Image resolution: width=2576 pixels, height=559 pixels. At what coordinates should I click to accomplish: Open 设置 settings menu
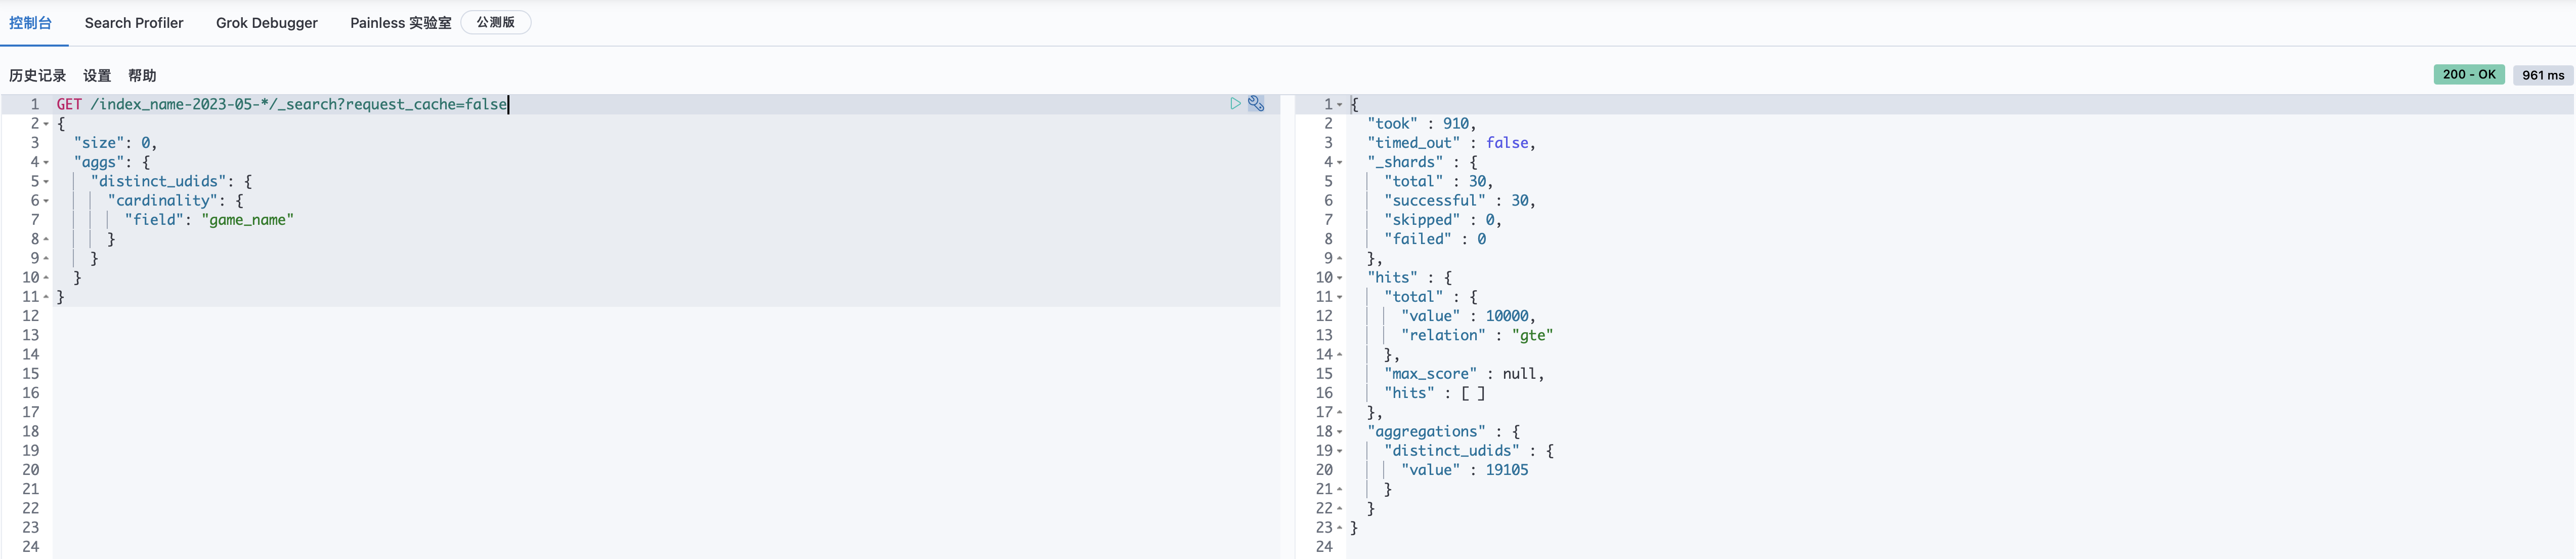pos(97,76)
